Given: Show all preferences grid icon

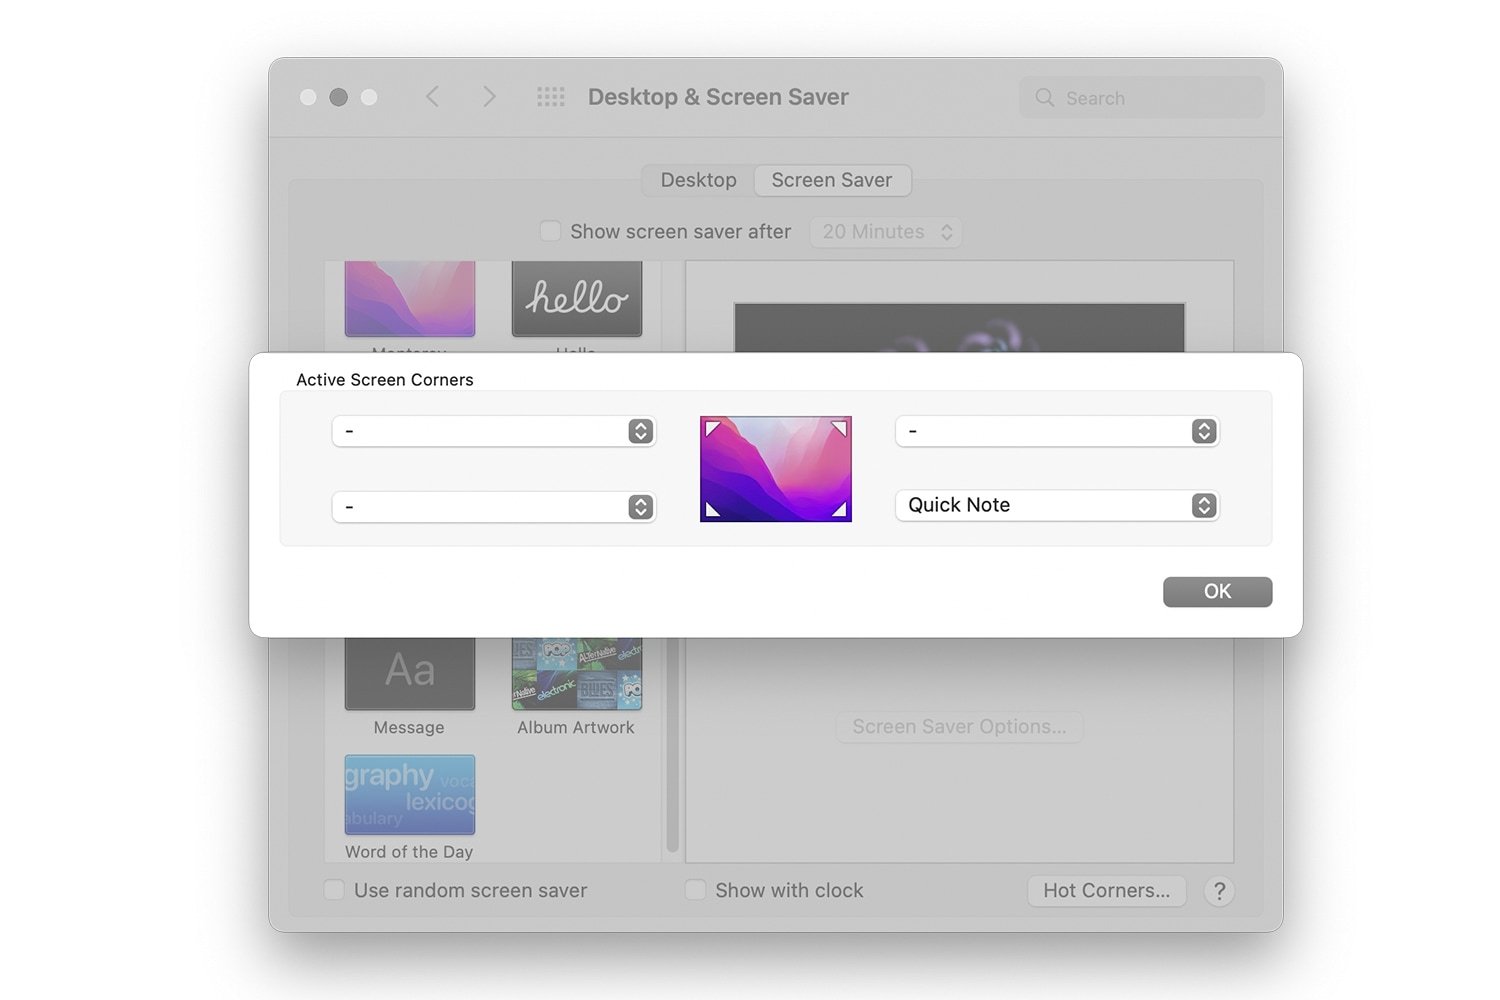Looking at the screenshot, I should click(551, 97).
